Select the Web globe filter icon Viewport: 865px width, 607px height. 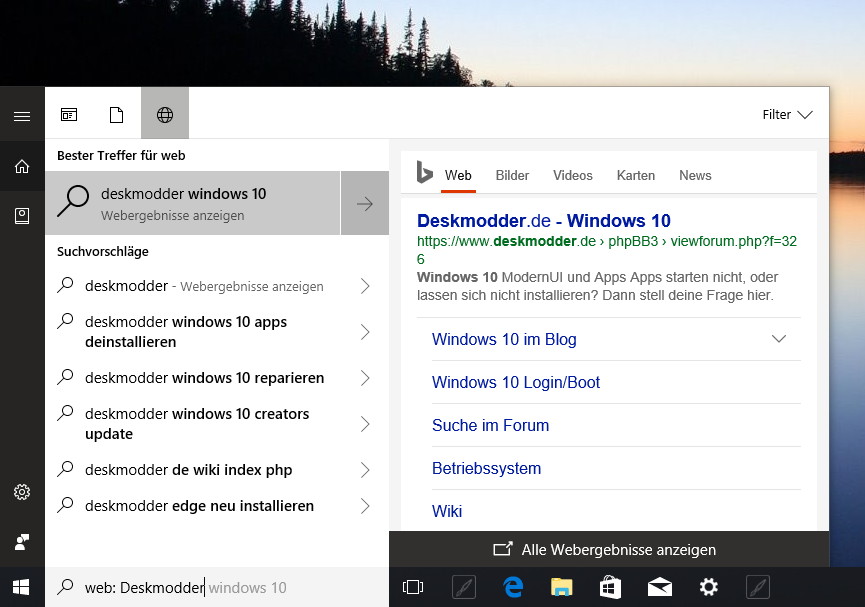[165, 115]
